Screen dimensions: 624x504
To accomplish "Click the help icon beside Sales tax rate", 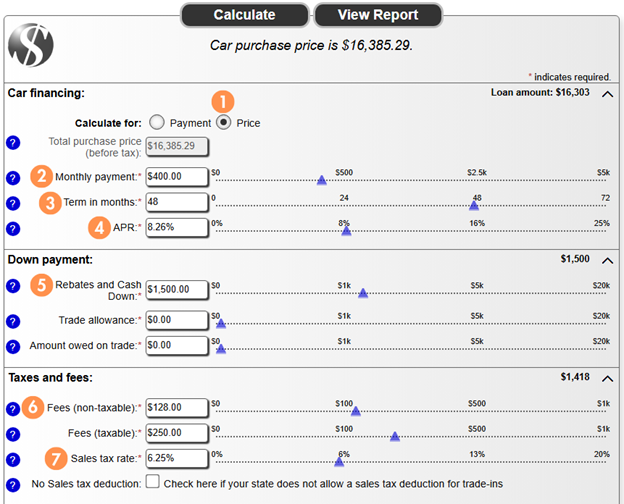I will 12,459.
